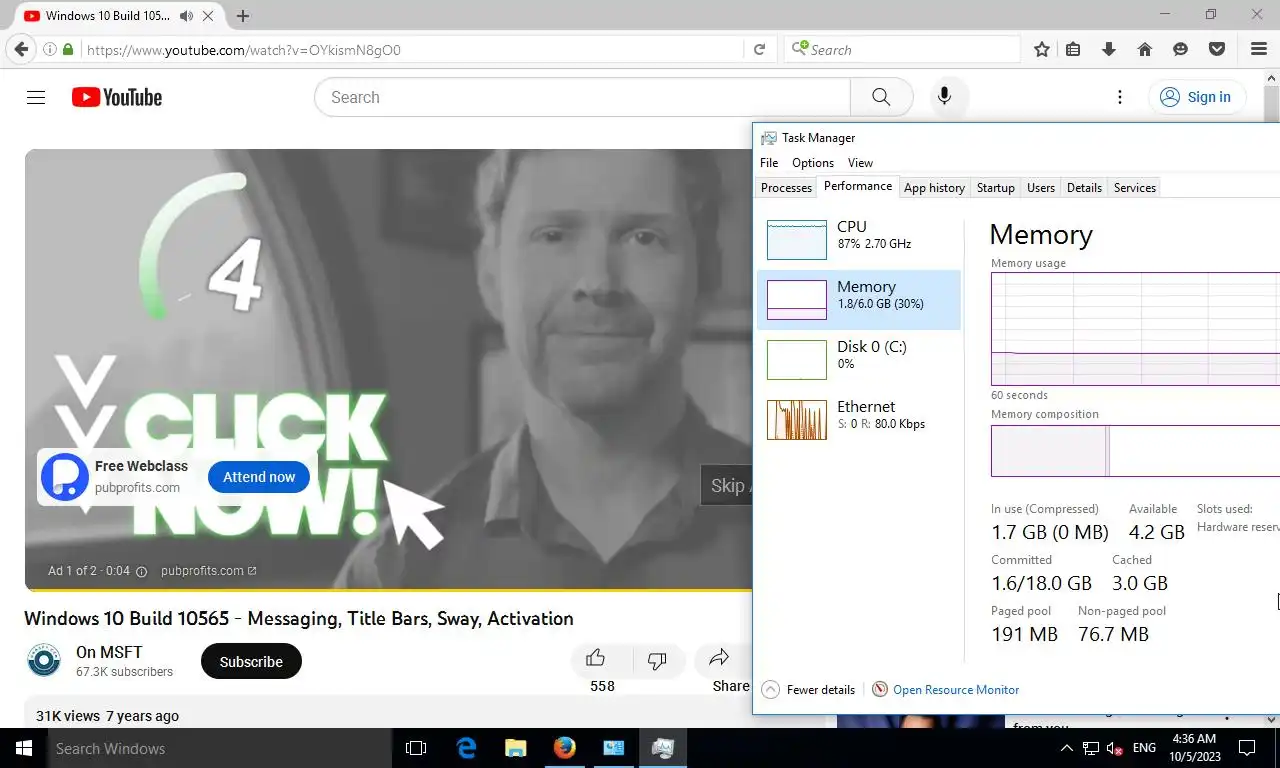Select CPU in the performance list

[x=859, y=239]
